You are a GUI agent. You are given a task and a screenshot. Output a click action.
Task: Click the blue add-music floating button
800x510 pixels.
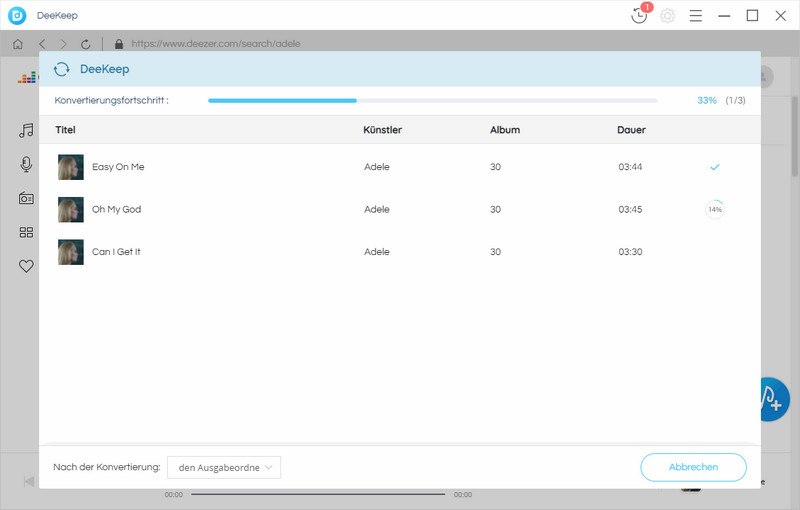click(775, 399)
